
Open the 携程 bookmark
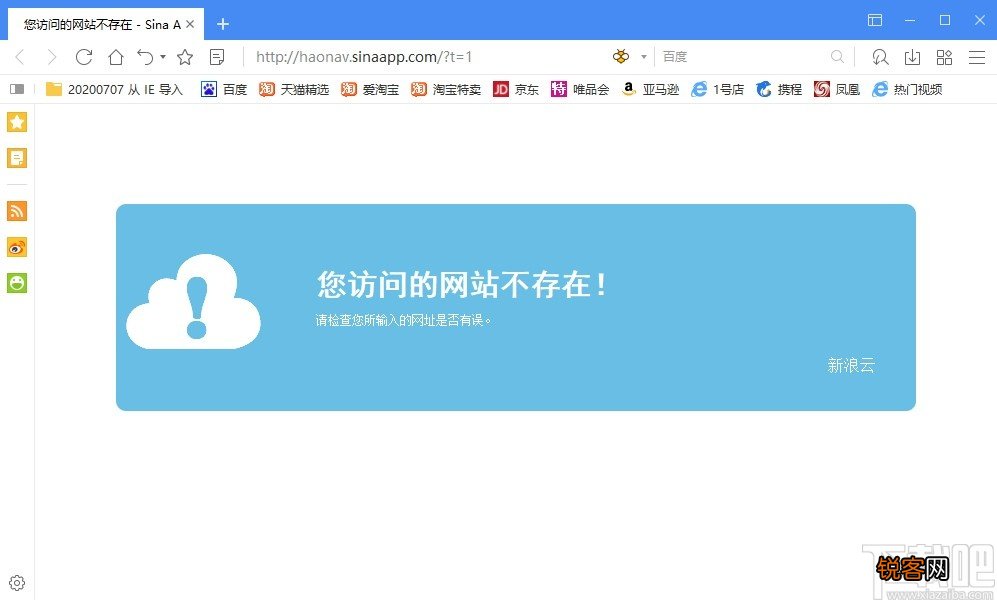click(x=779, y=90)
